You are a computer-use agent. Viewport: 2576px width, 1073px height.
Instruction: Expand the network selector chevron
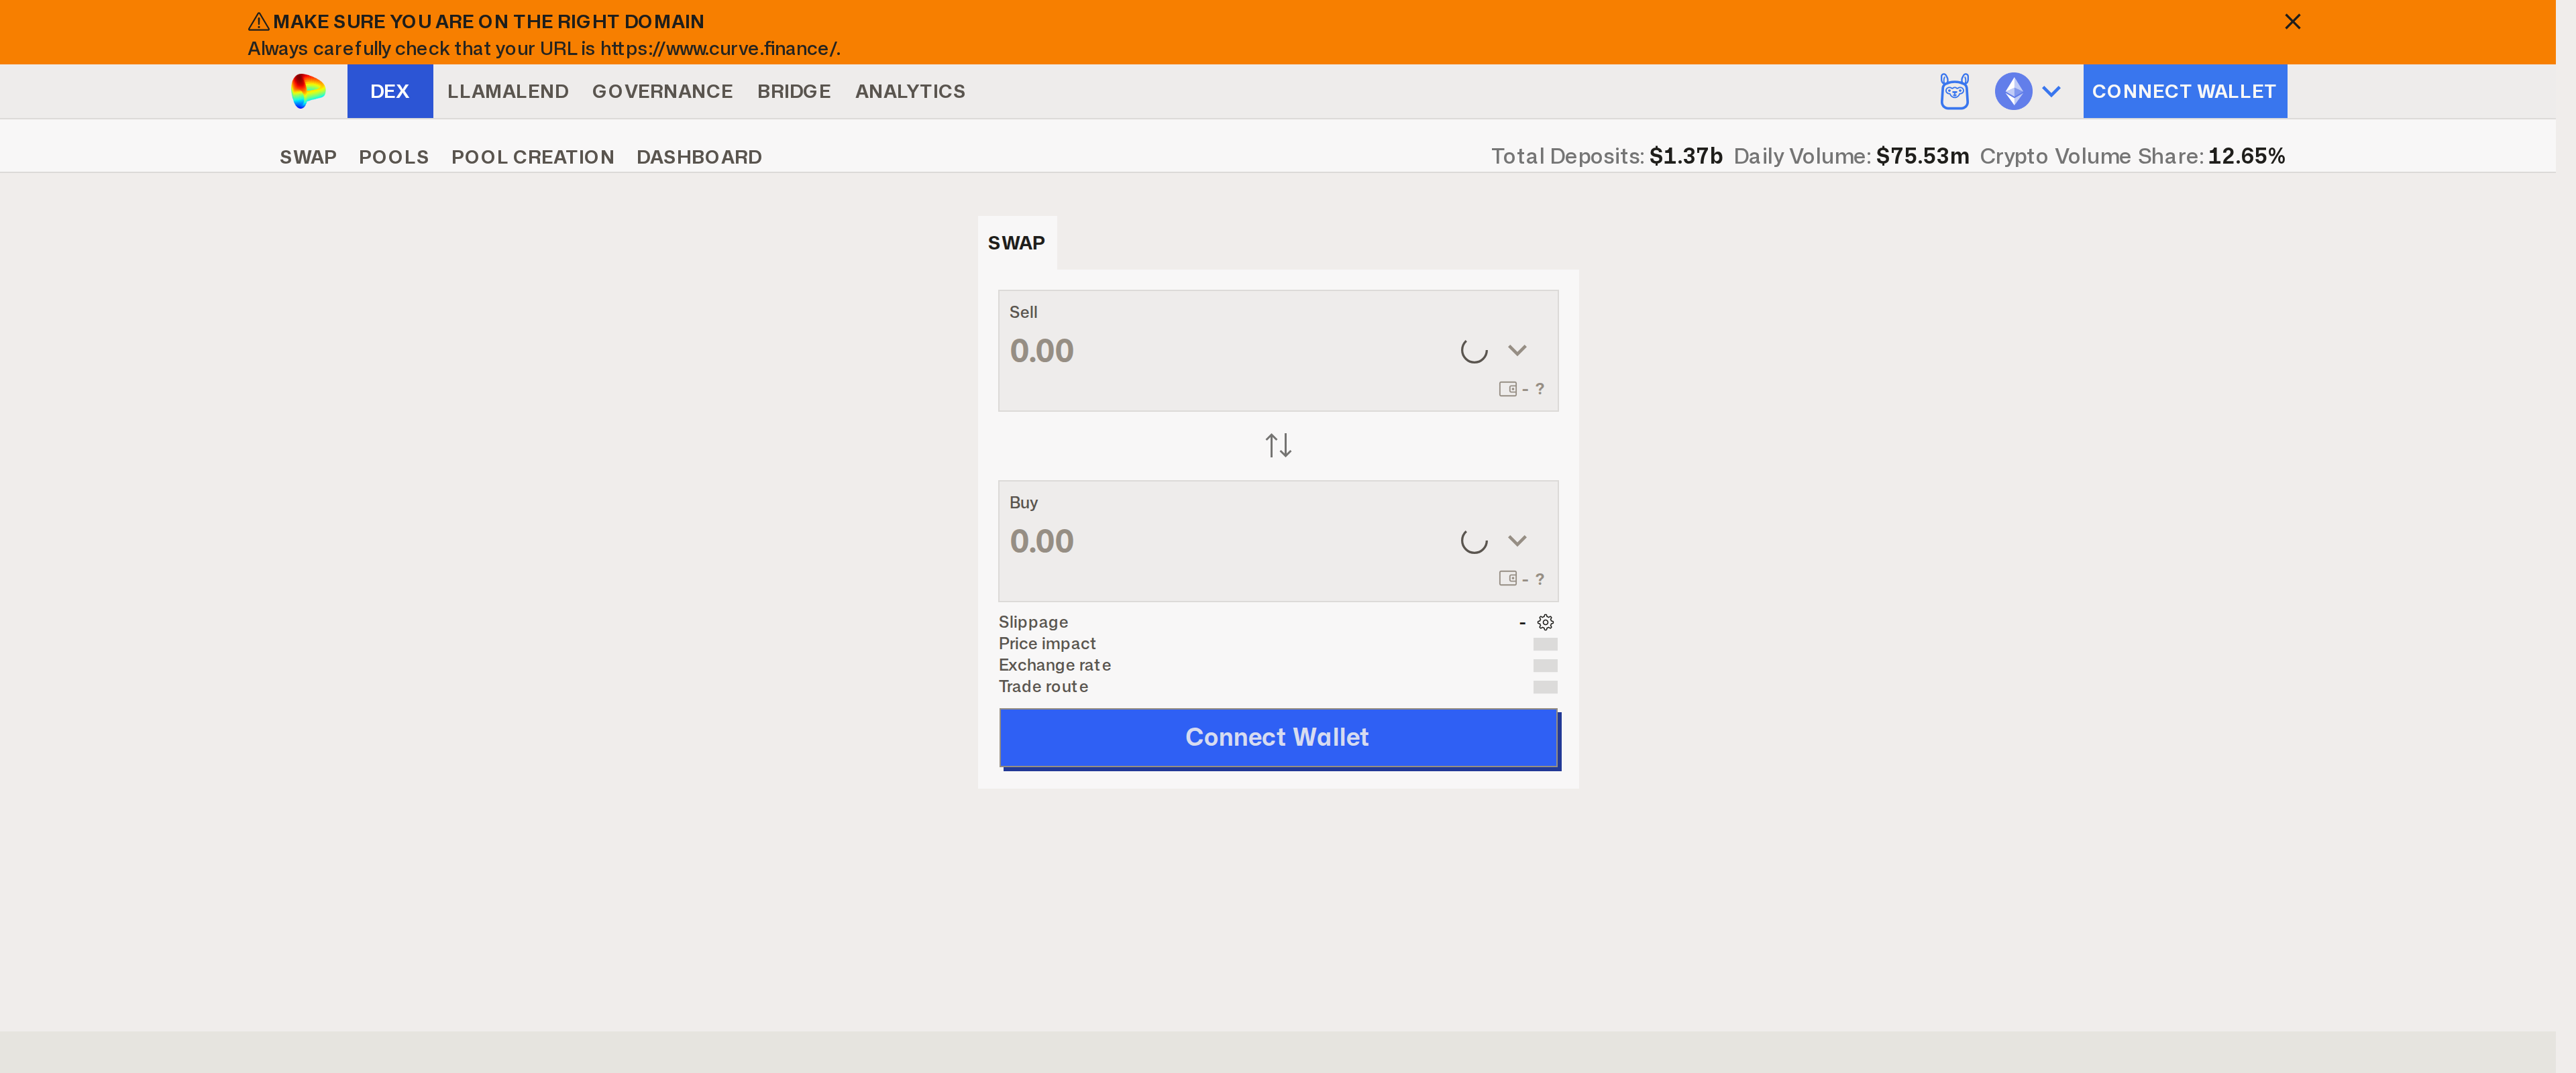tap(2051, 91)
